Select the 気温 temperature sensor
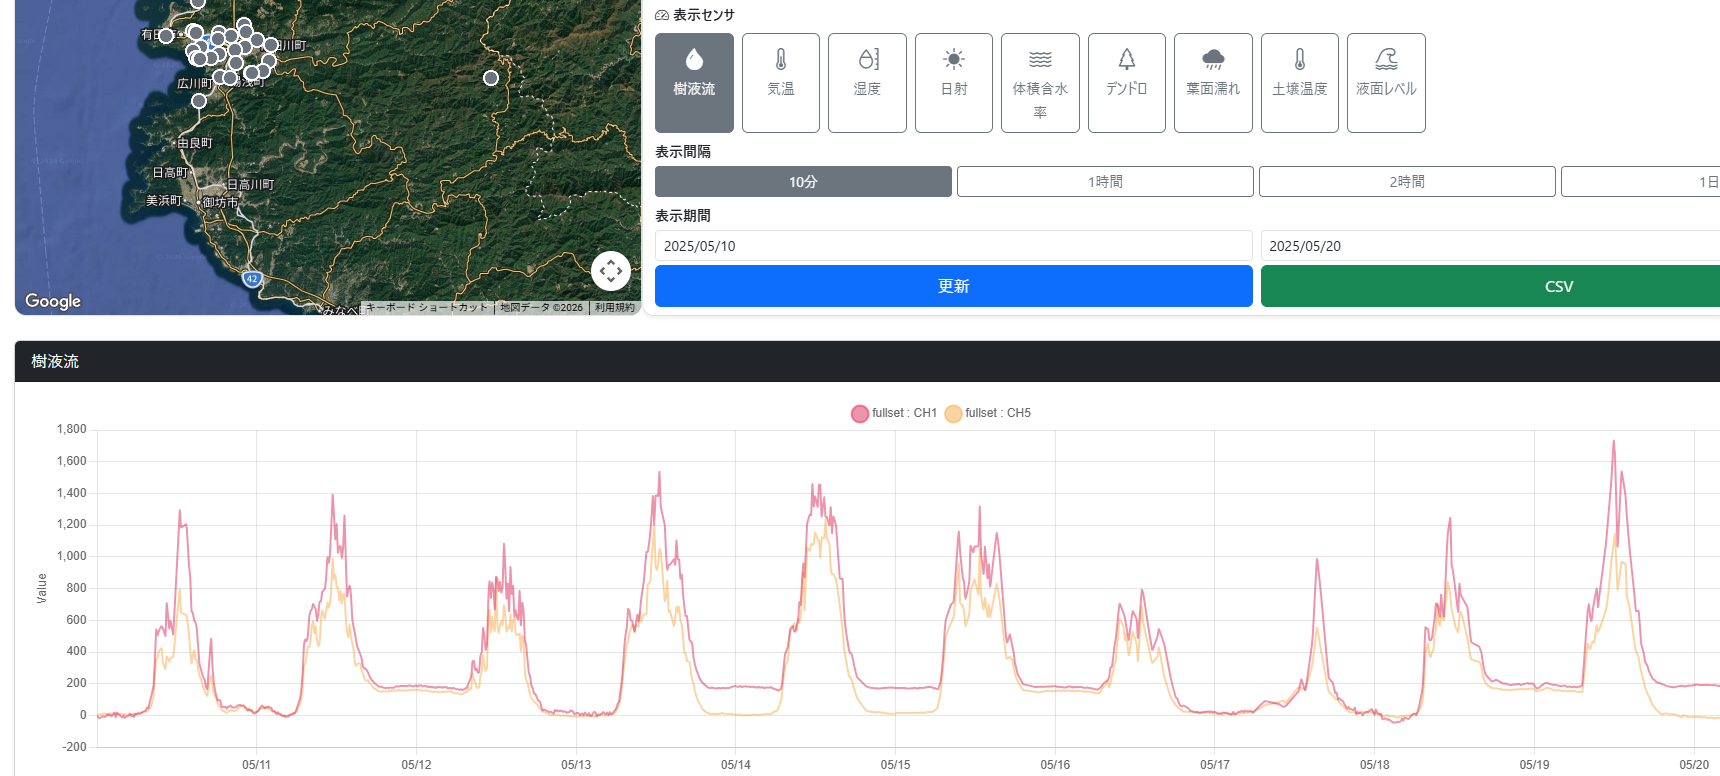The width and height of the screenshot is (1720, 776). pos(781,83)
